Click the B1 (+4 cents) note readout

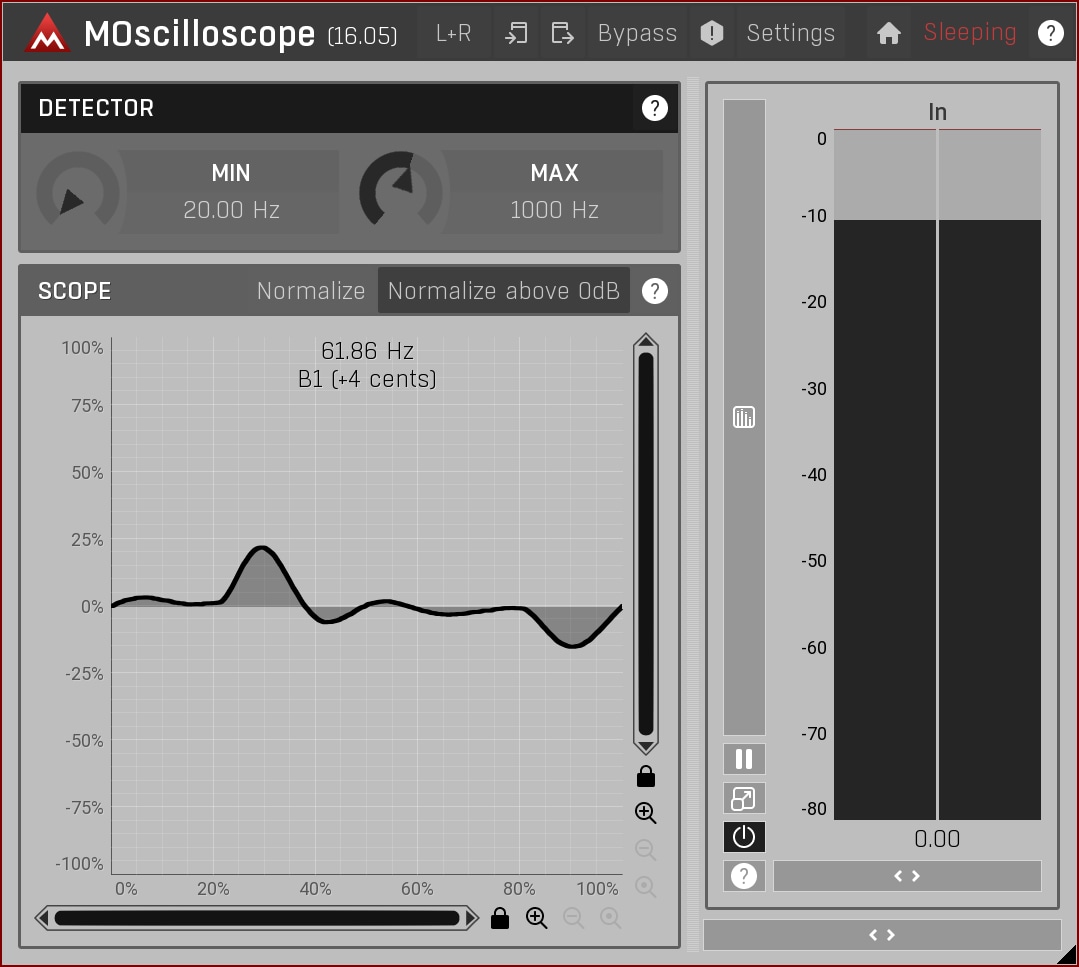367,379
